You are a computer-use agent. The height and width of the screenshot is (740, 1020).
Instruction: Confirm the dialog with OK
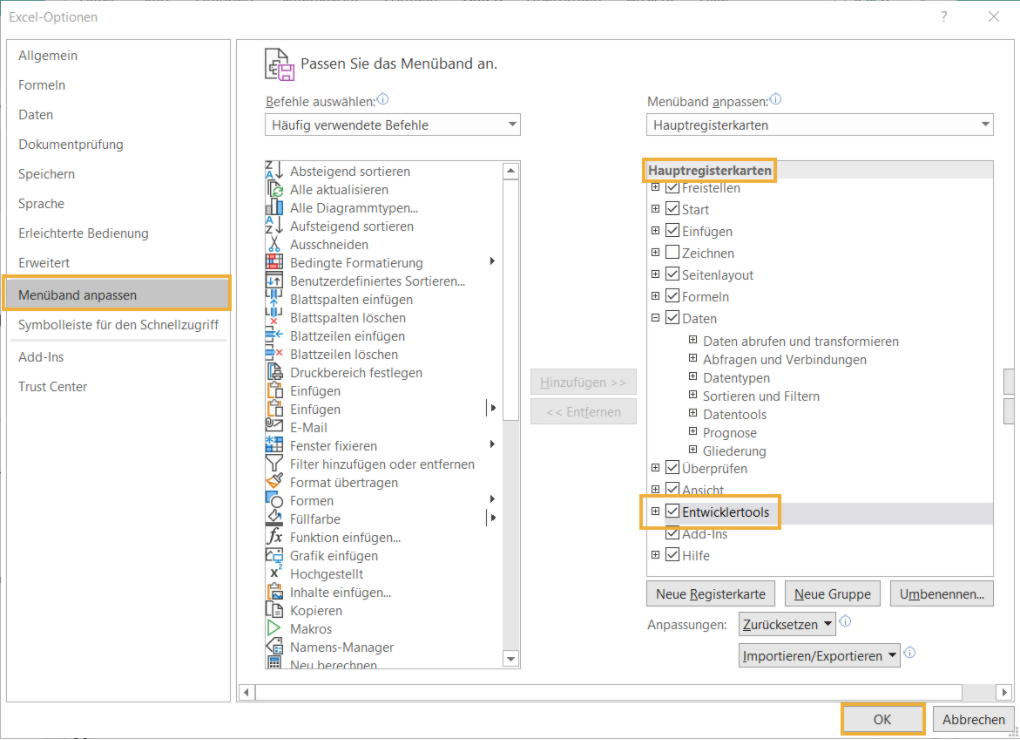tap(881, 719)
